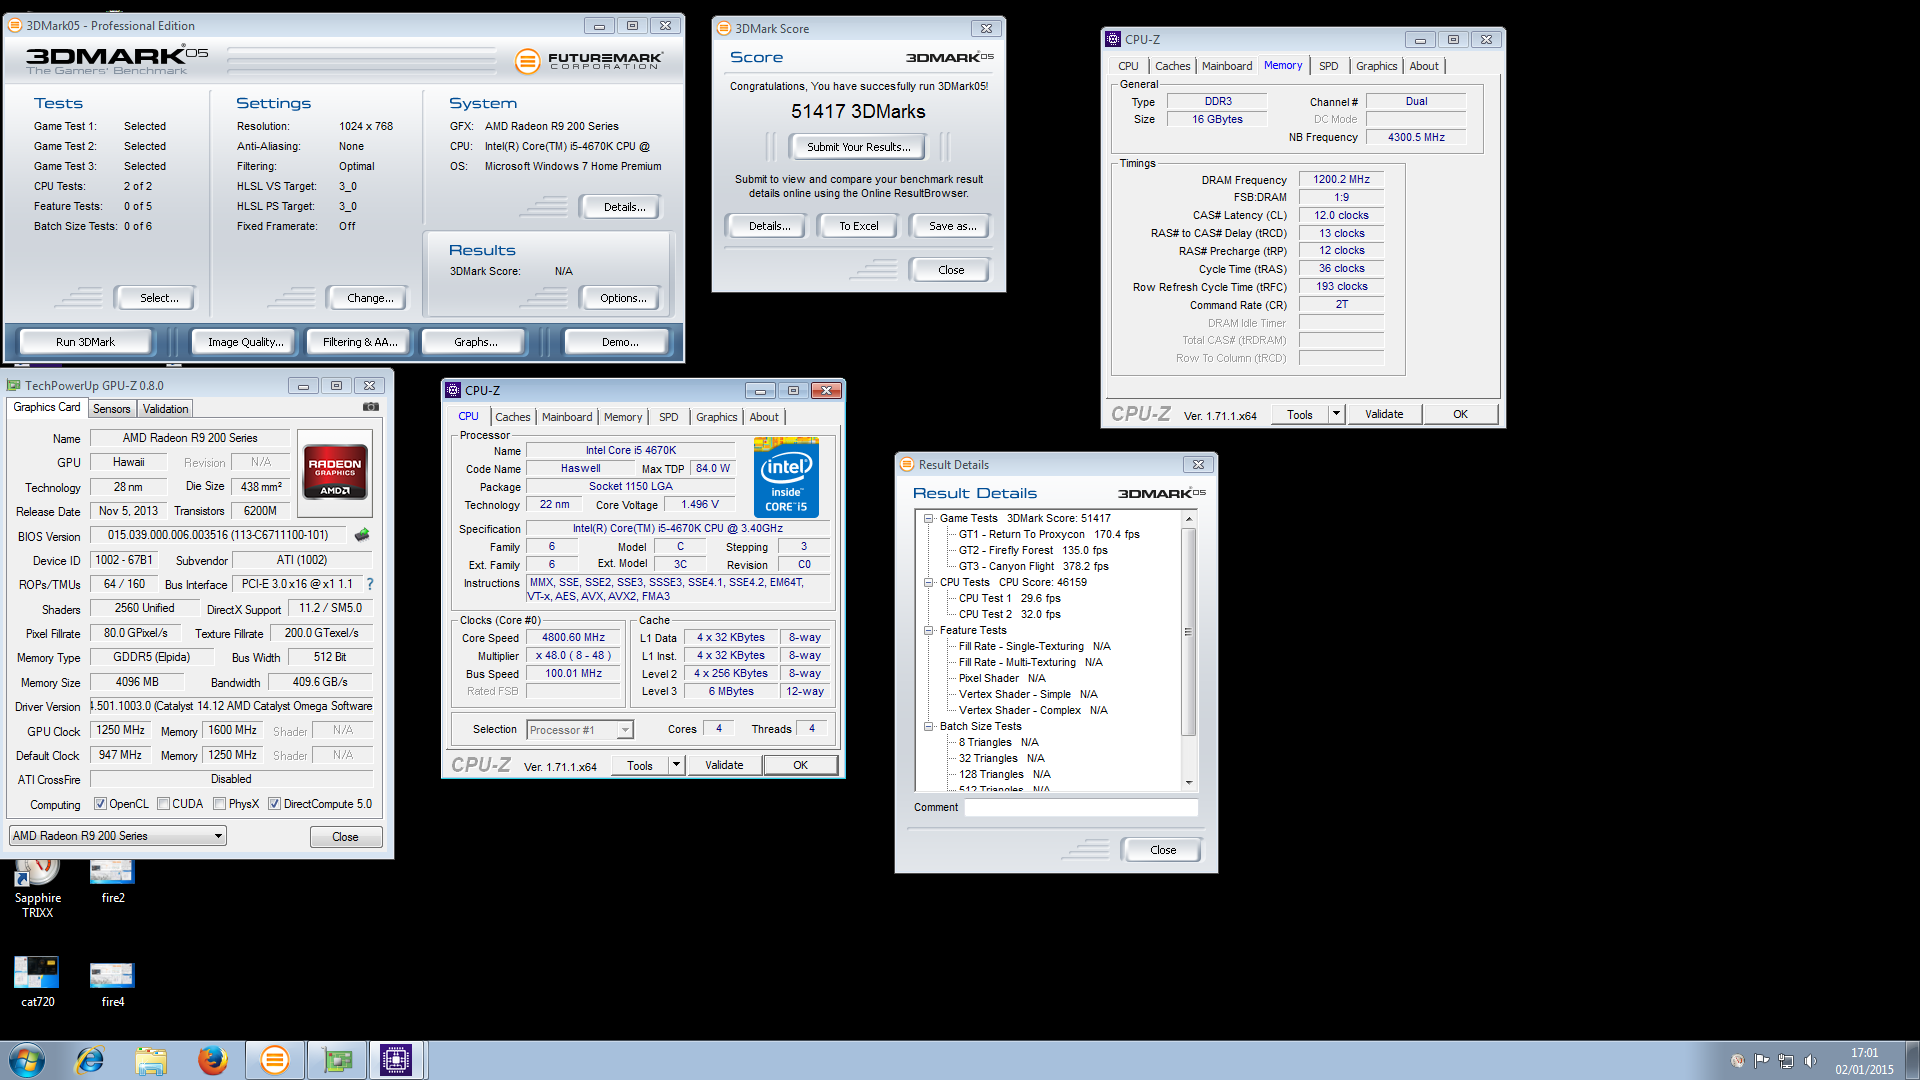This screenshot has height=1080, width=1920.
Task: Click the scroll down arrow in Result Details
Action: pos(1188,783)
